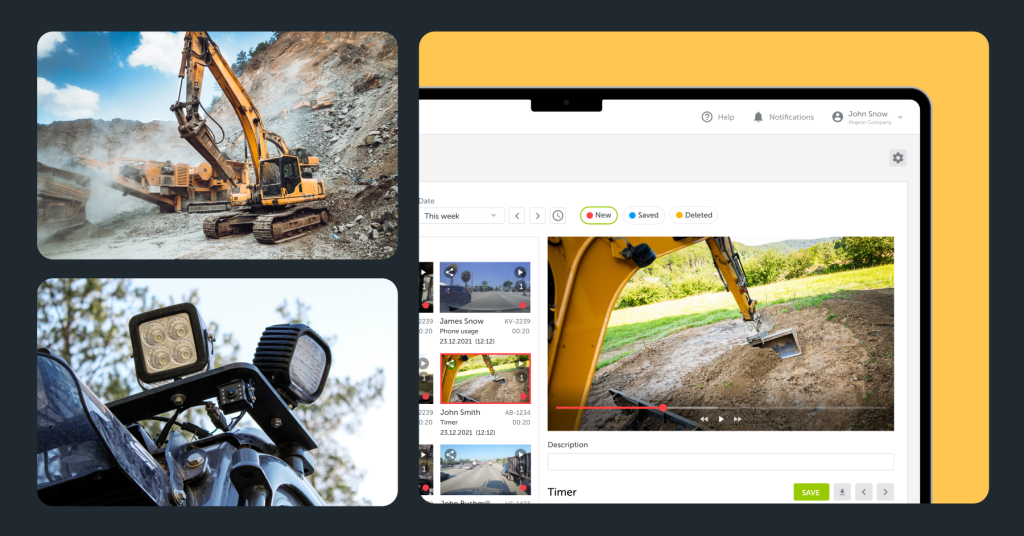This screenshot has width=1024, height=536.
Task: Go to next date range arrow
Action: pos(537,215)
